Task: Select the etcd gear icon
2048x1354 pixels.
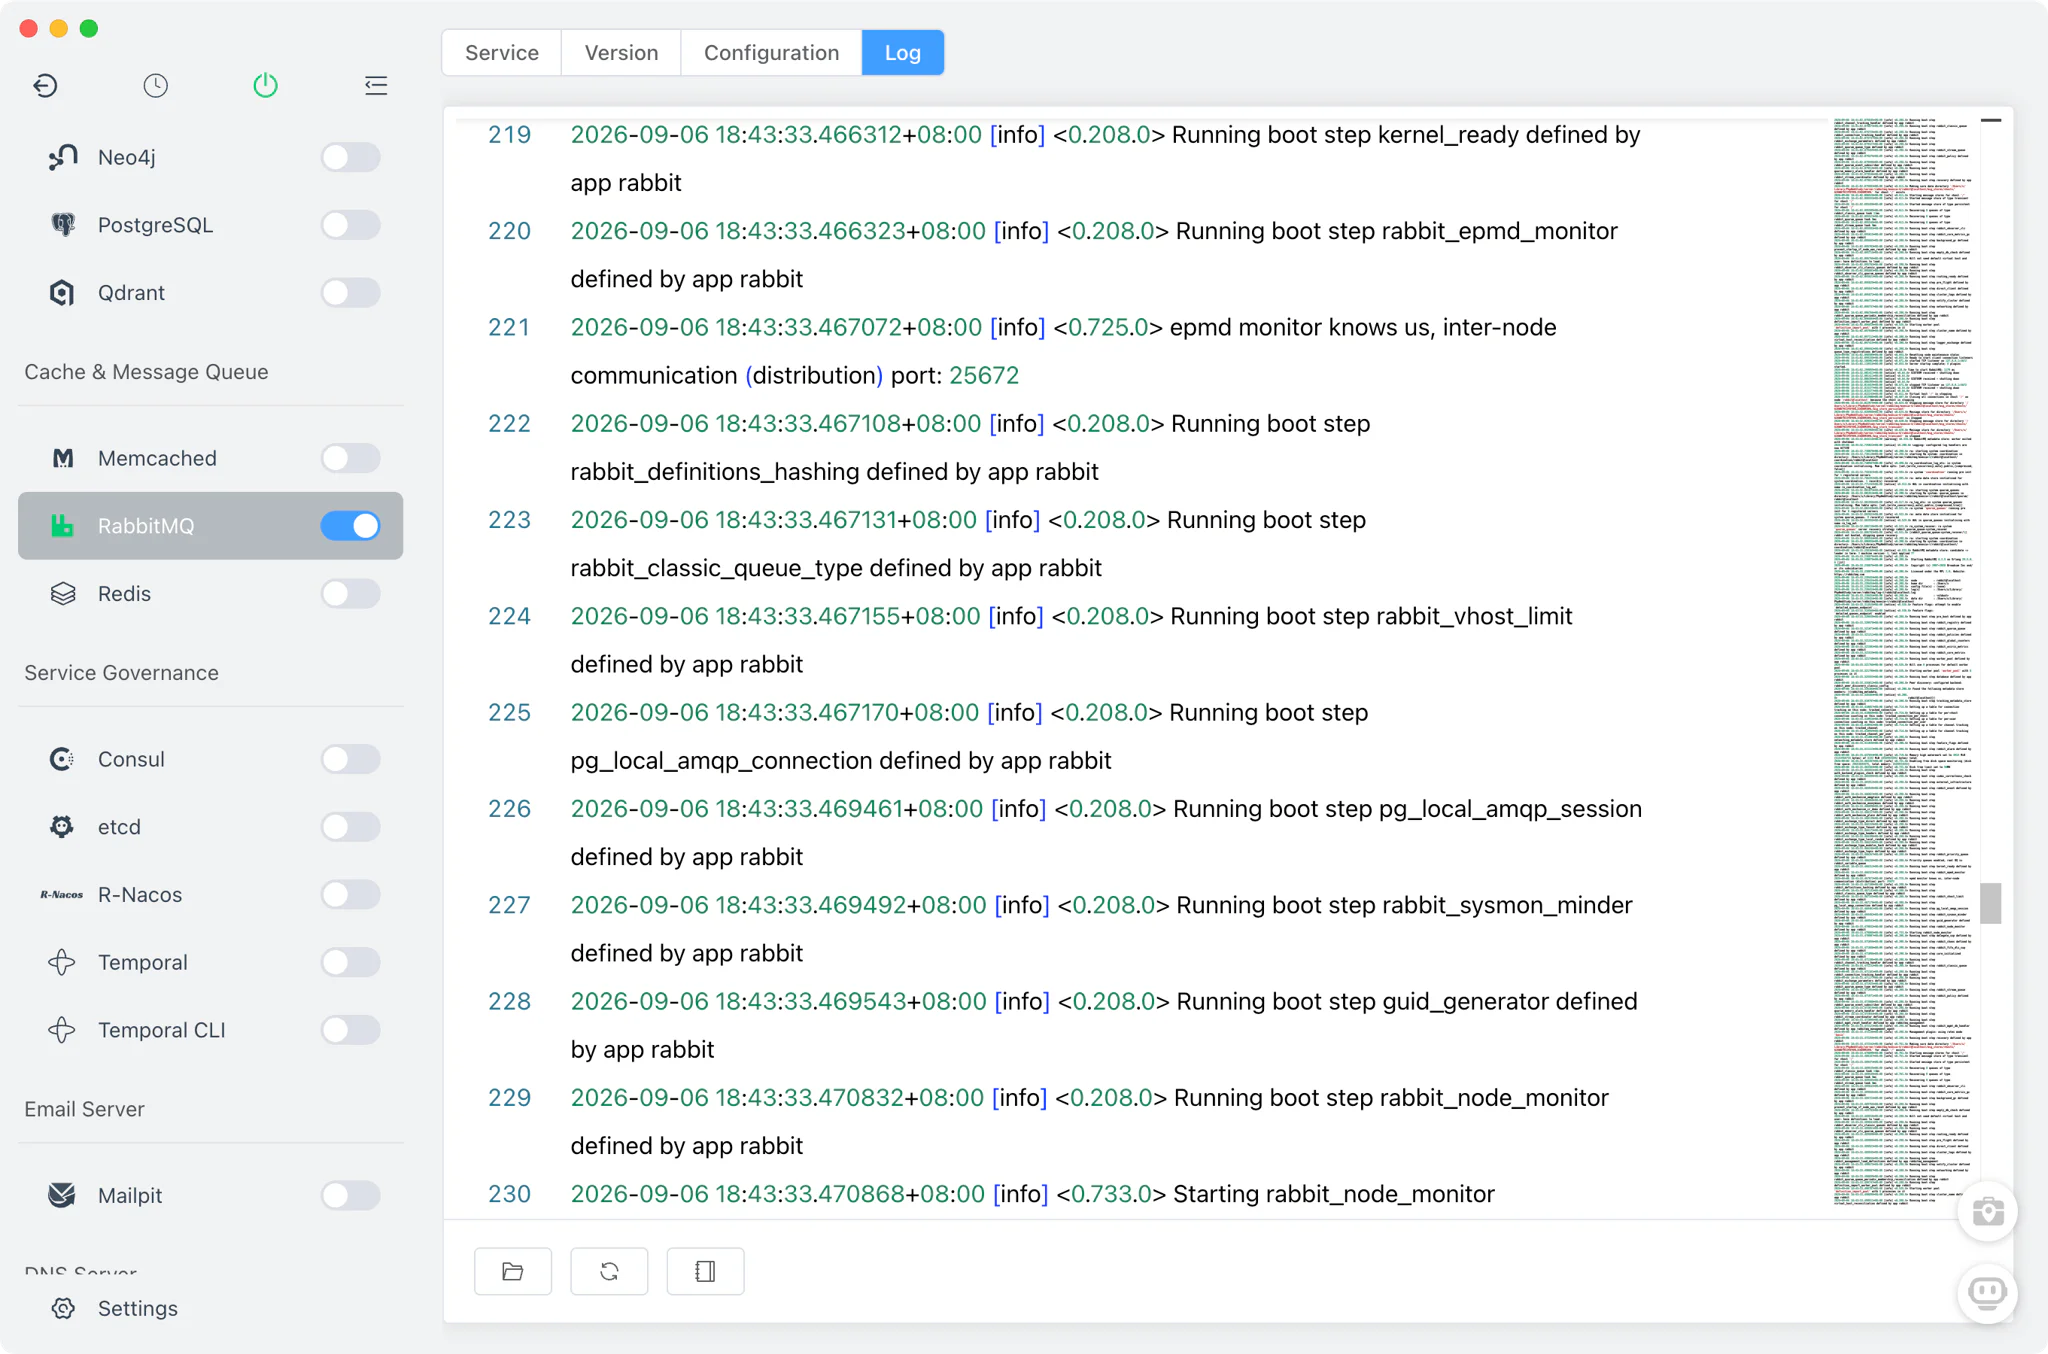Action: [63, 827]
